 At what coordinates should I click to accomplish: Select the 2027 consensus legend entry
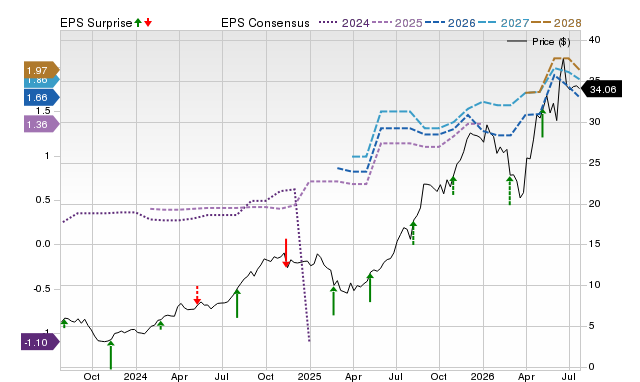pyautogui.click(x=503, y=23)
